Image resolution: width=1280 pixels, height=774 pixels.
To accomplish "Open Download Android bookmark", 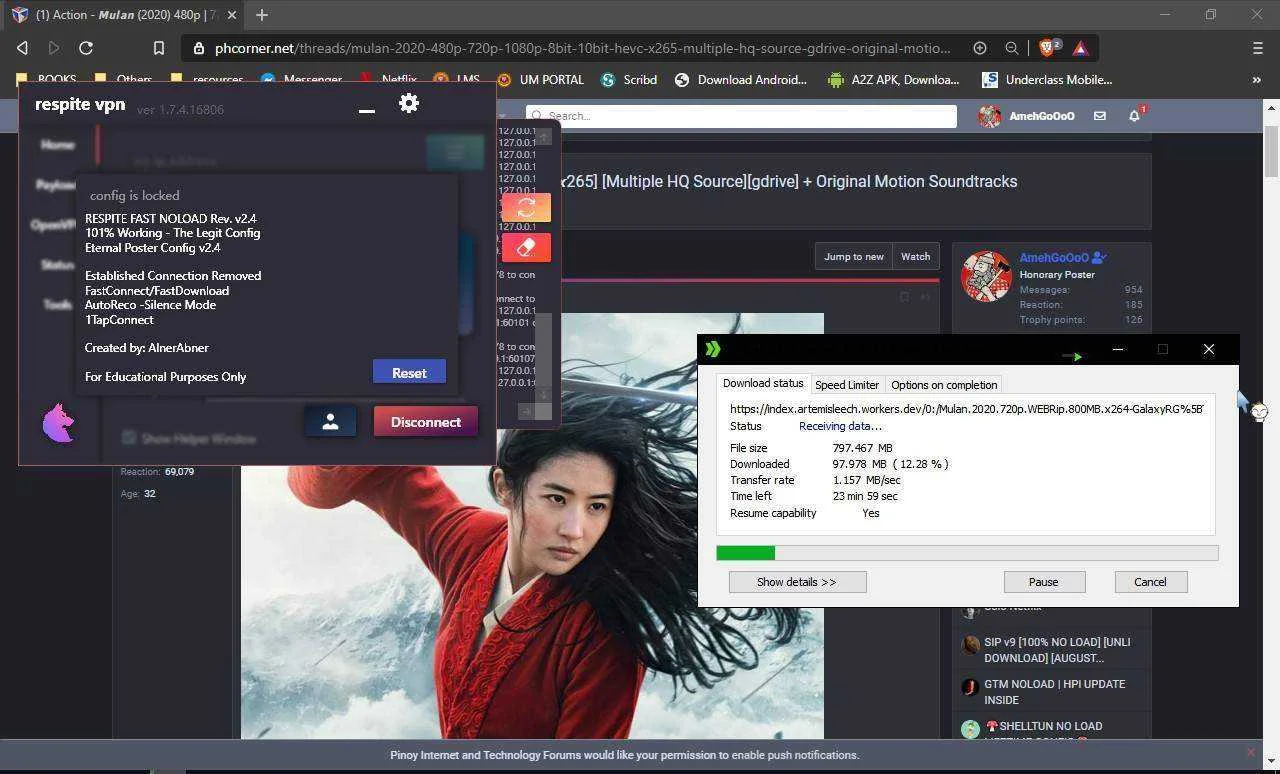I will pyautogui.click(x=741, y=80).
